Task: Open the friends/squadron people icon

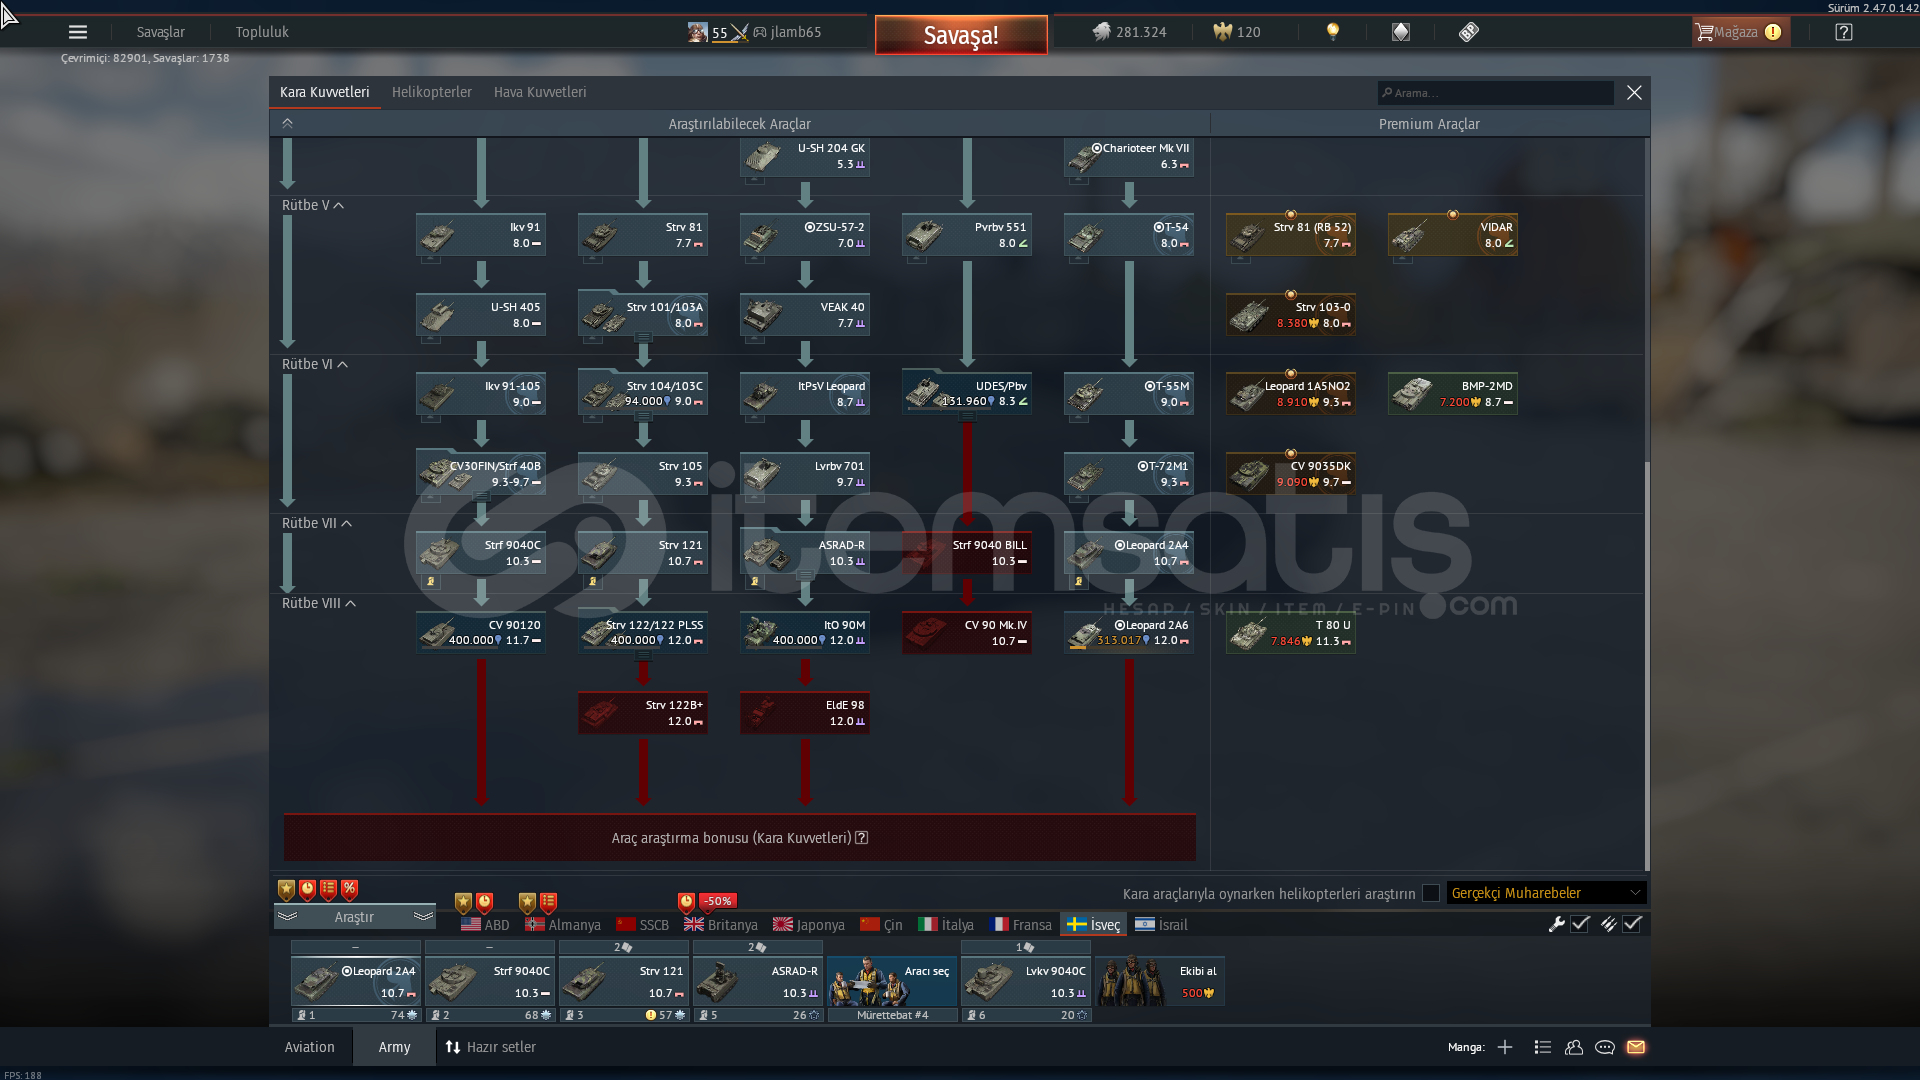Action: pyautogui.click(x=1574, y=1047)
